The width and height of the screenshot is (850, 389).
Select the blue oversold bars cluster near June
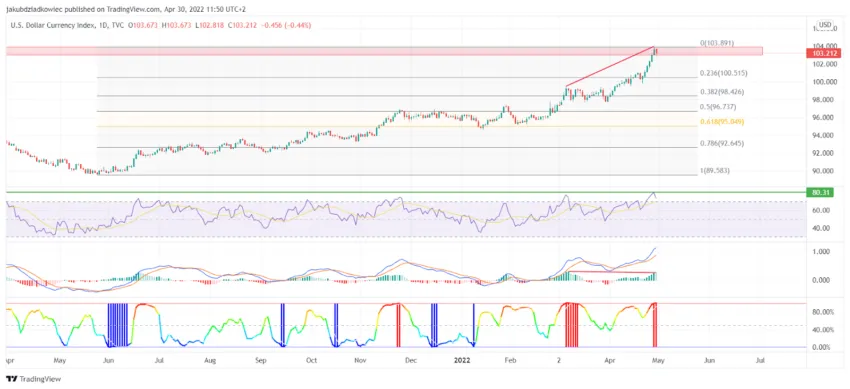(x=119, y=325)
